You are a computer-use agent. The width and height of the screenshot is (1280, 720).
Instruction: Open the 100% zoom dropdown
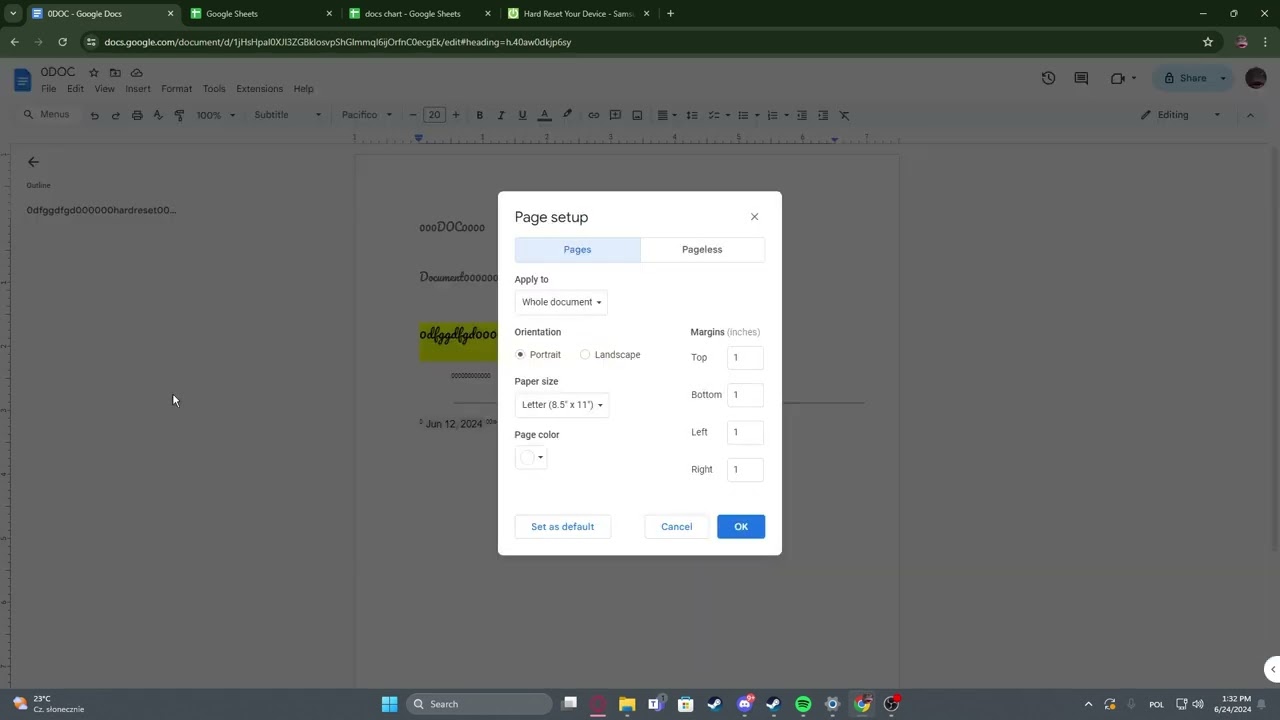point(216,115)
